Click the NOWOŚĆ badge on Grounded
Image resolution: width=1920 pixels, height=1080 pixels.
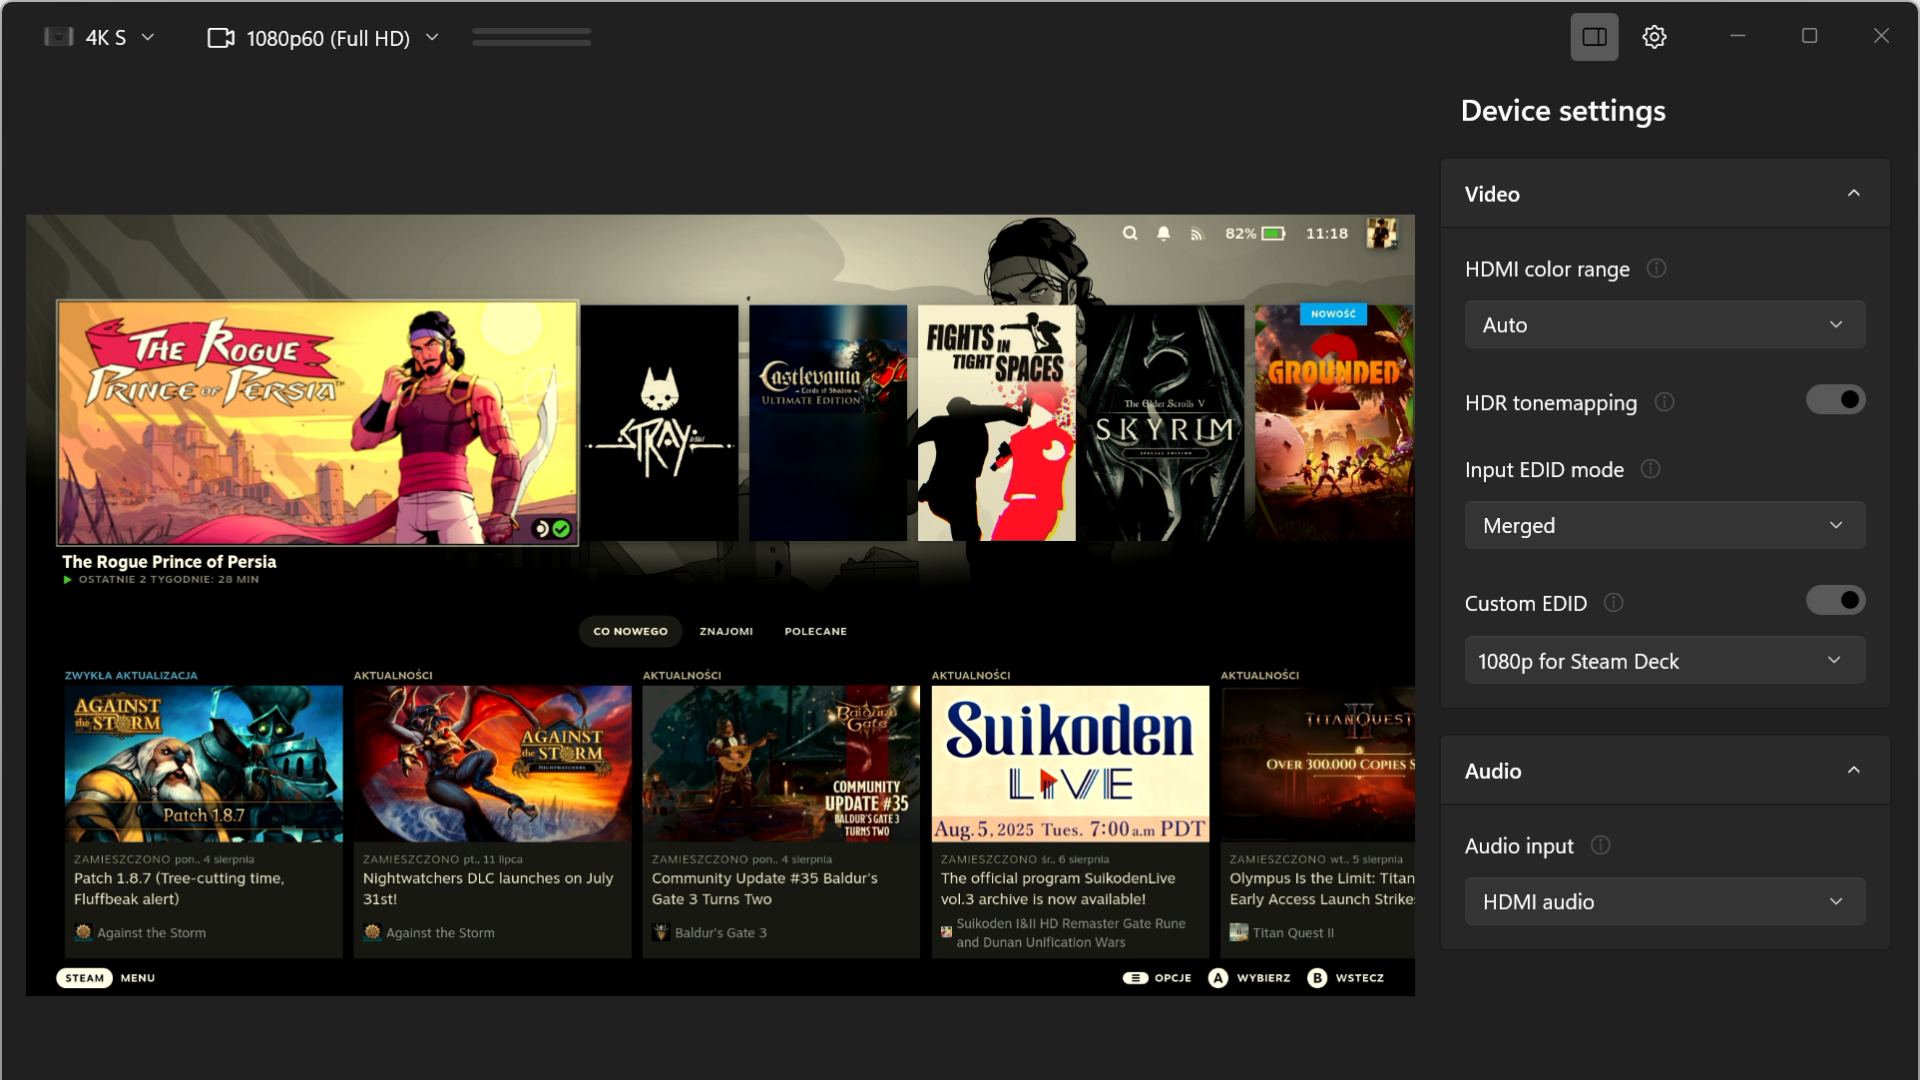[x=1333, y=314]
